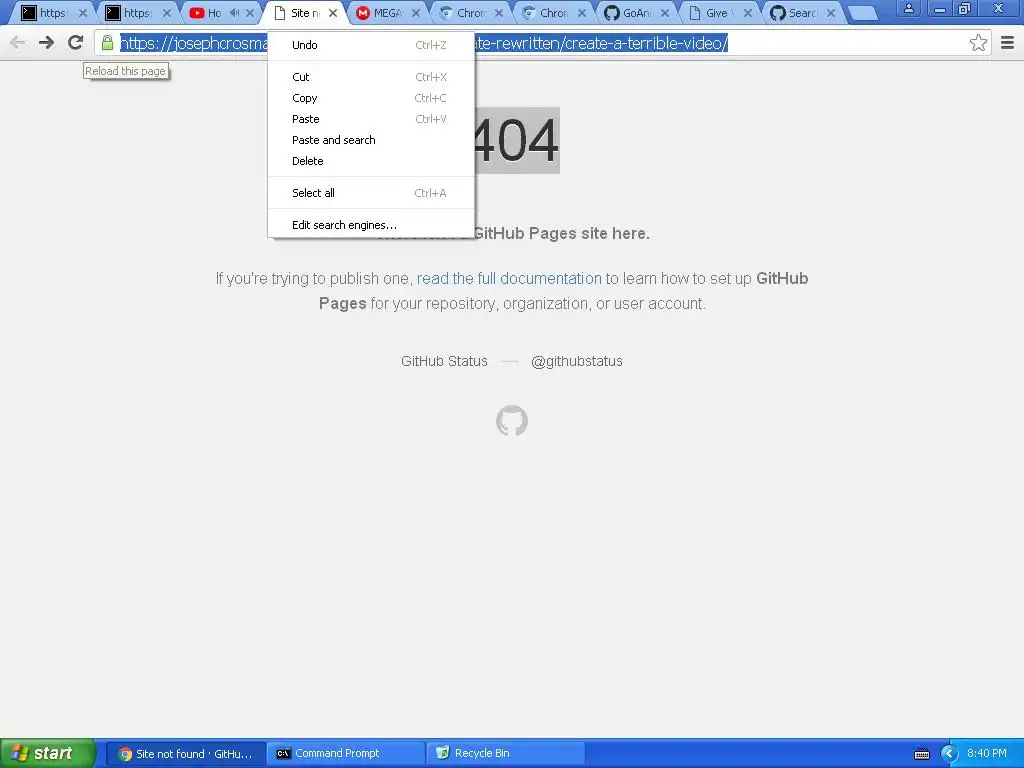Viewport: 1024px width, 768px height.
Task: Choose Paste in the context menu
Action: (x=371, y=119)
